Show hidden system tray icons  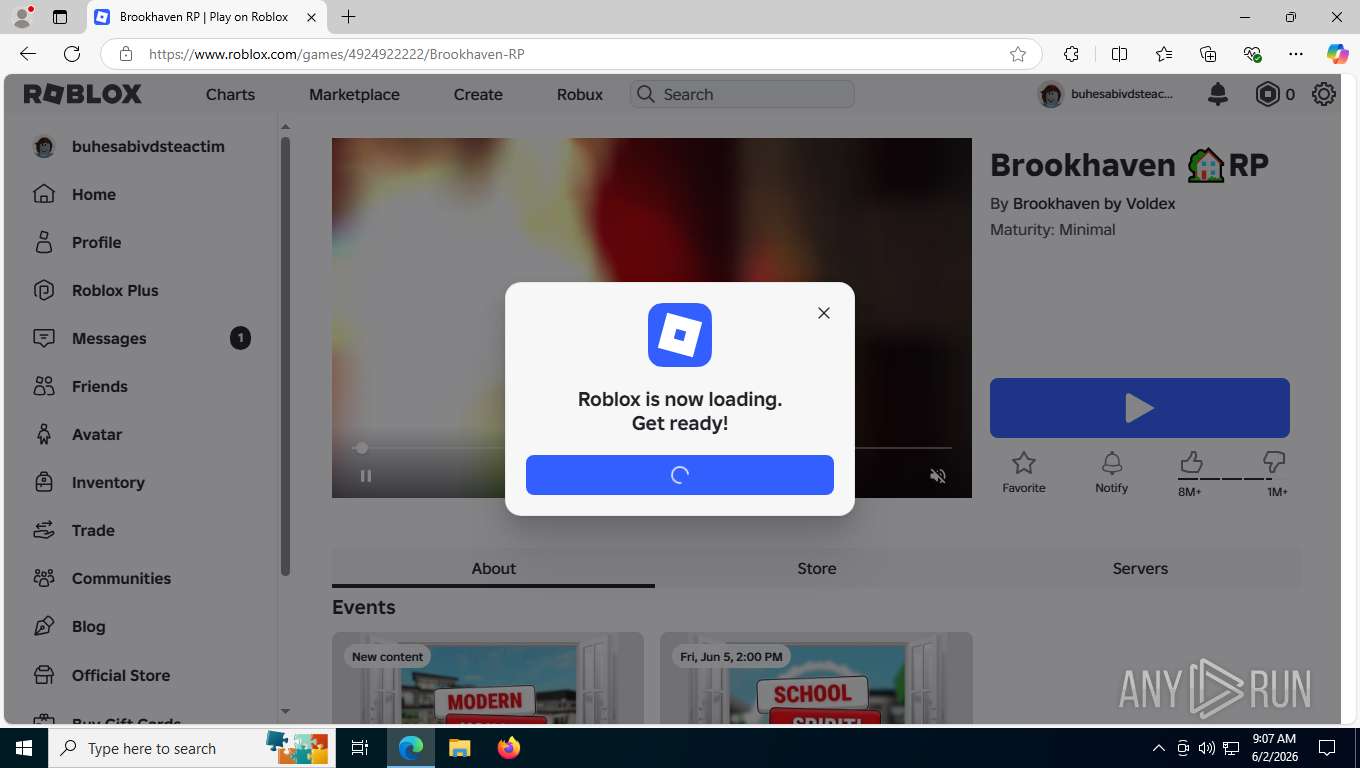click(x=1159, y=748)
